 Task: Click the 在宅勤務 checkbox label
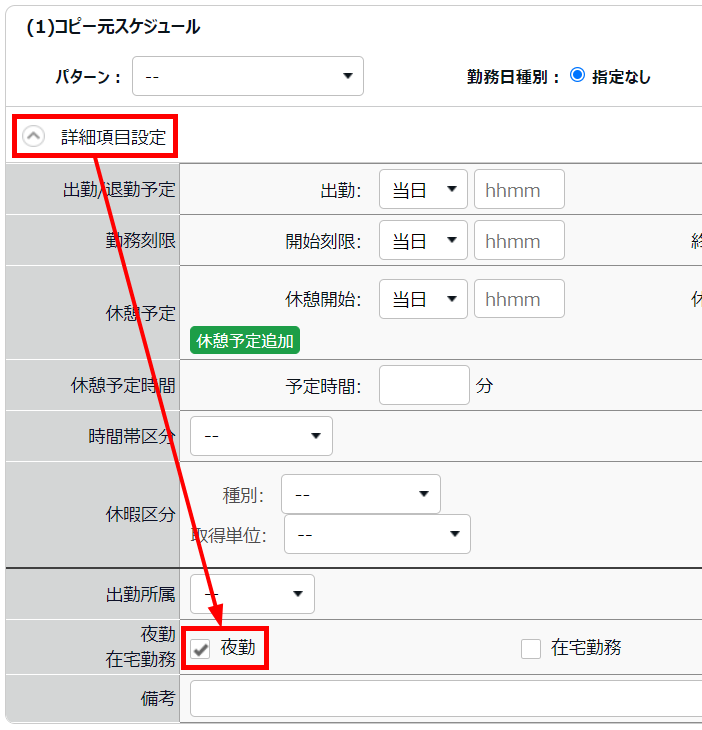pos(586,648)
